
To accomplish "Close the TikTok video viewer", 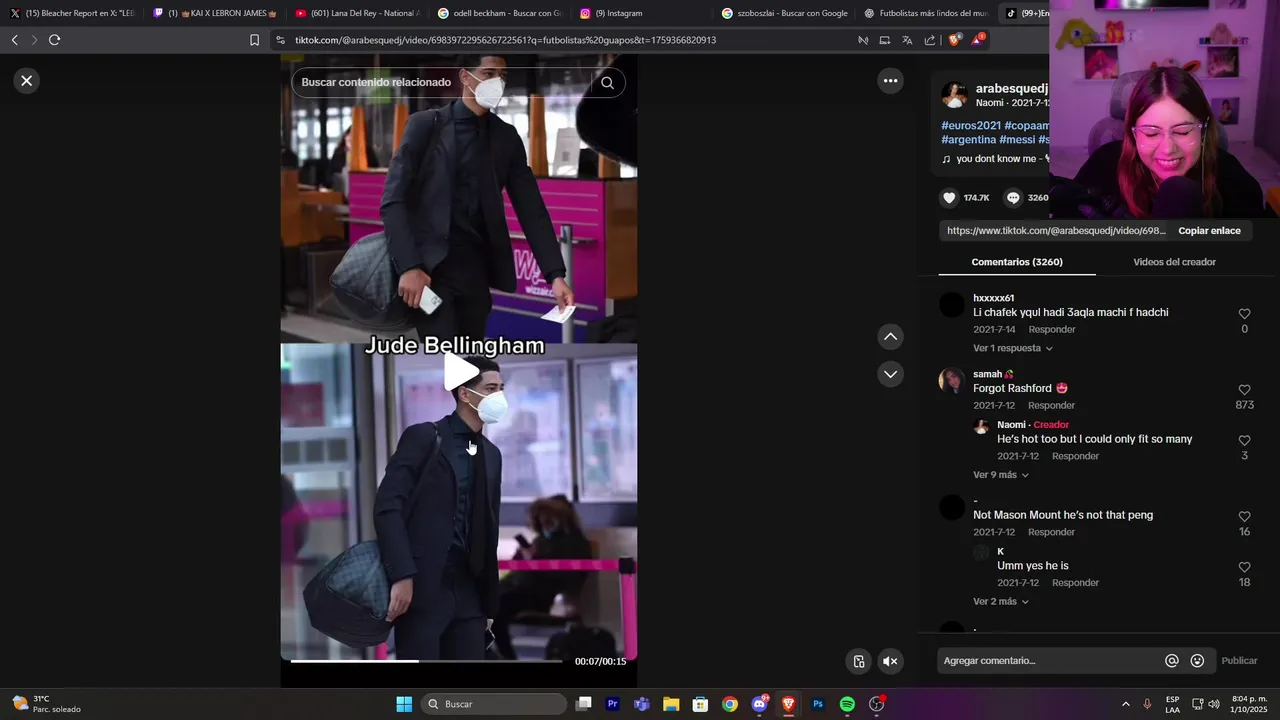I will point(27,81).
